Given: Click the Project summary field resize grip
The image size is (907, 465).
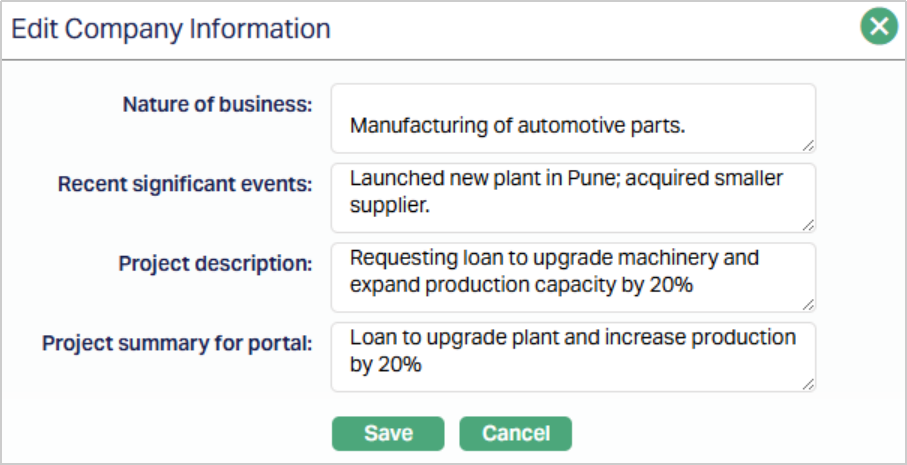Looking at the screenshot, I should click(x=808, y=383).
